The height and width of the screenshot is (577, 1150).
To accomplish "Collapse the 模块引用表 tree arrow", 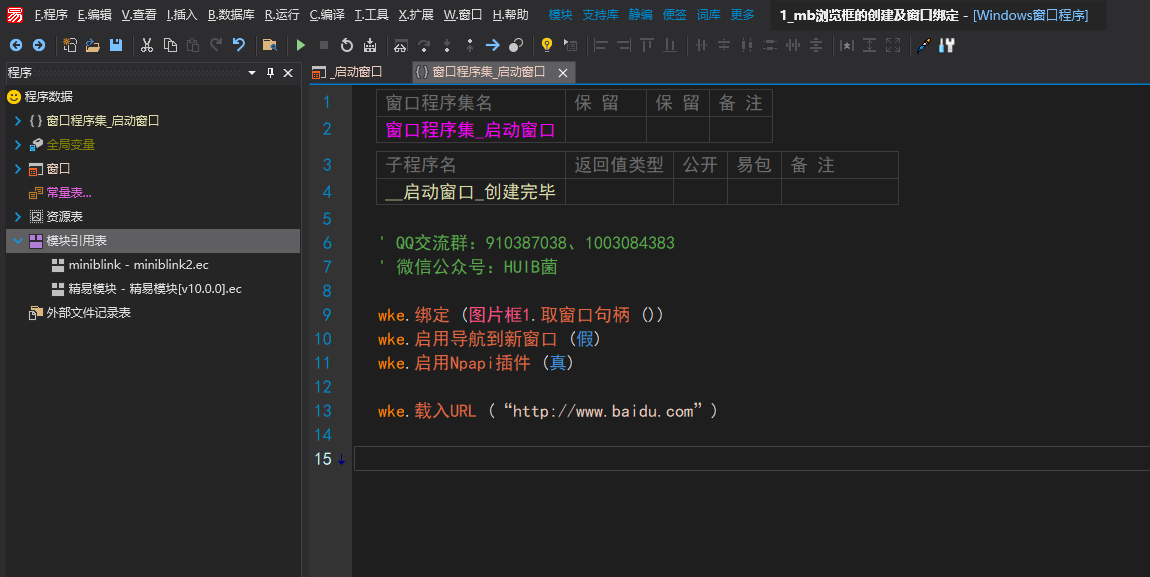I will pos(18,241).
